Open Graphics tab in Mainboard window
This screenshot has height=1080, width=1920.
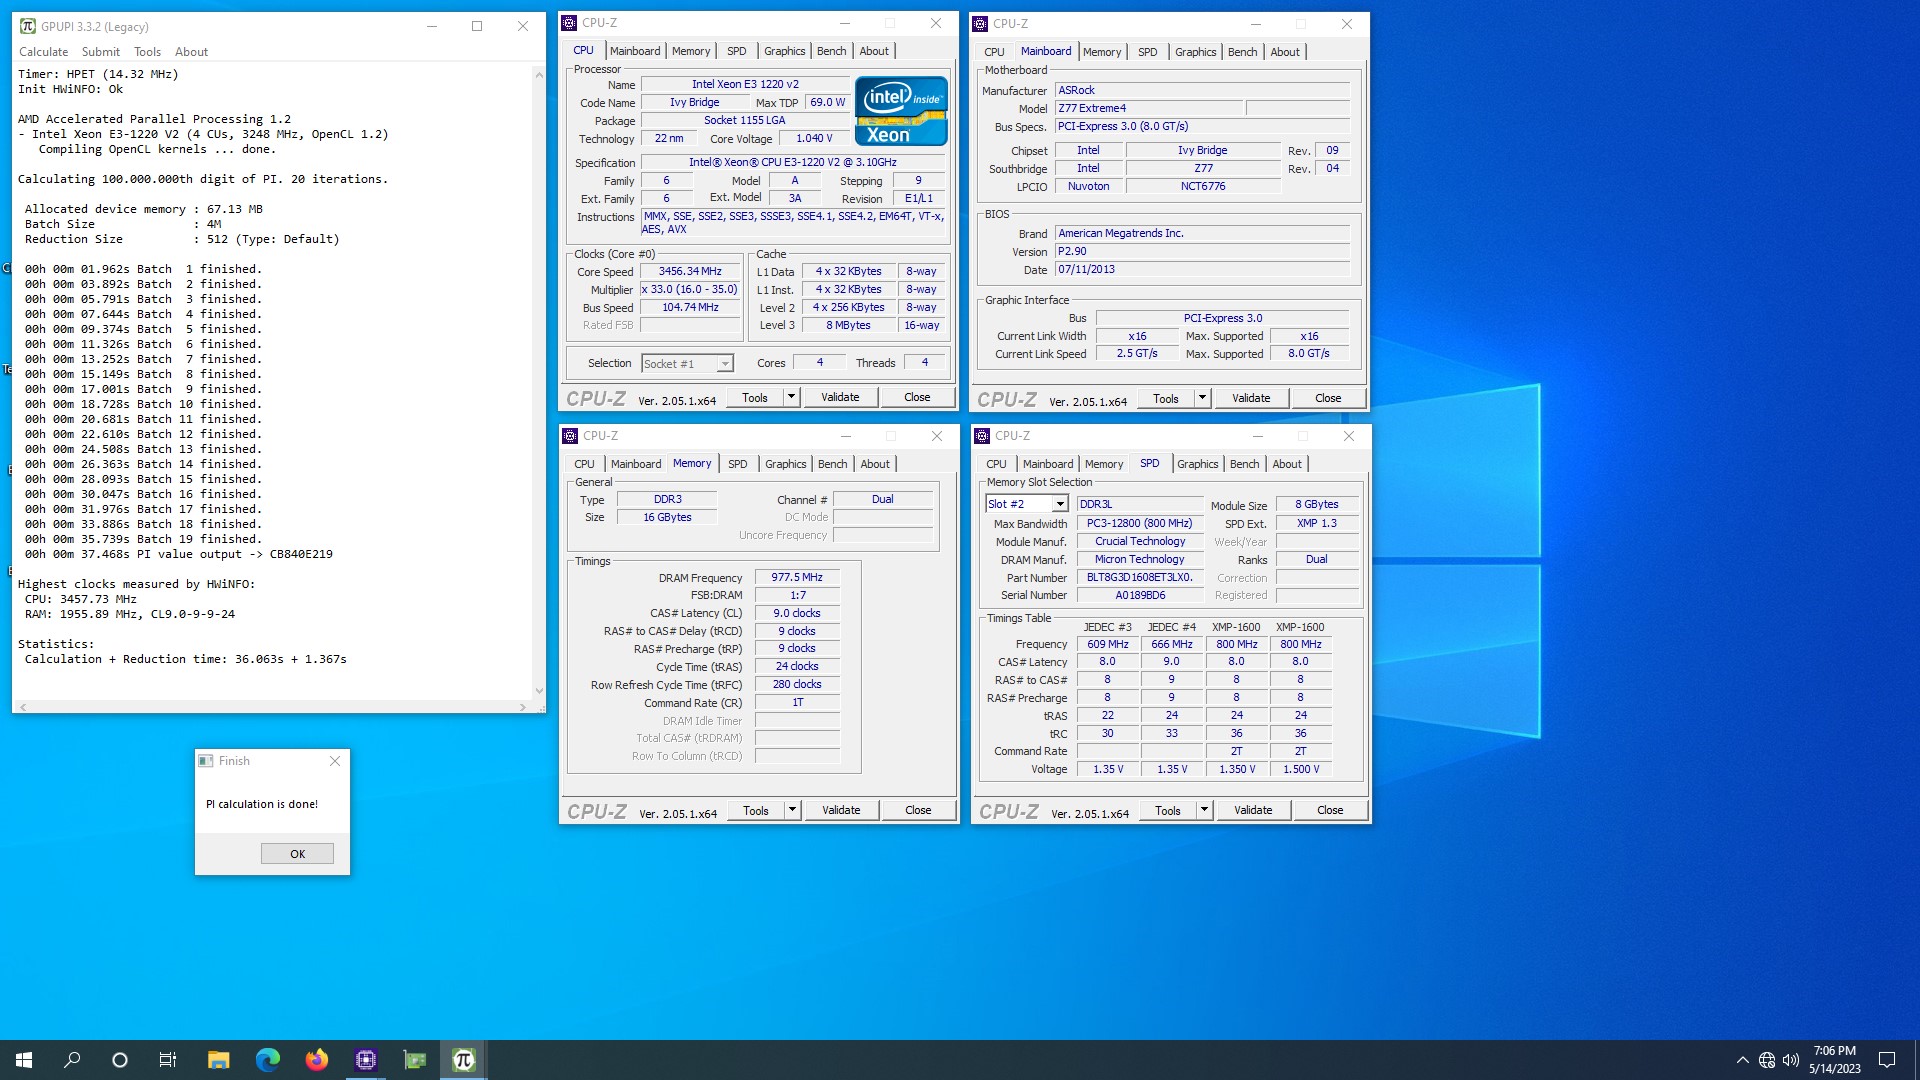pyautogui.click(x=1196, y=52)
